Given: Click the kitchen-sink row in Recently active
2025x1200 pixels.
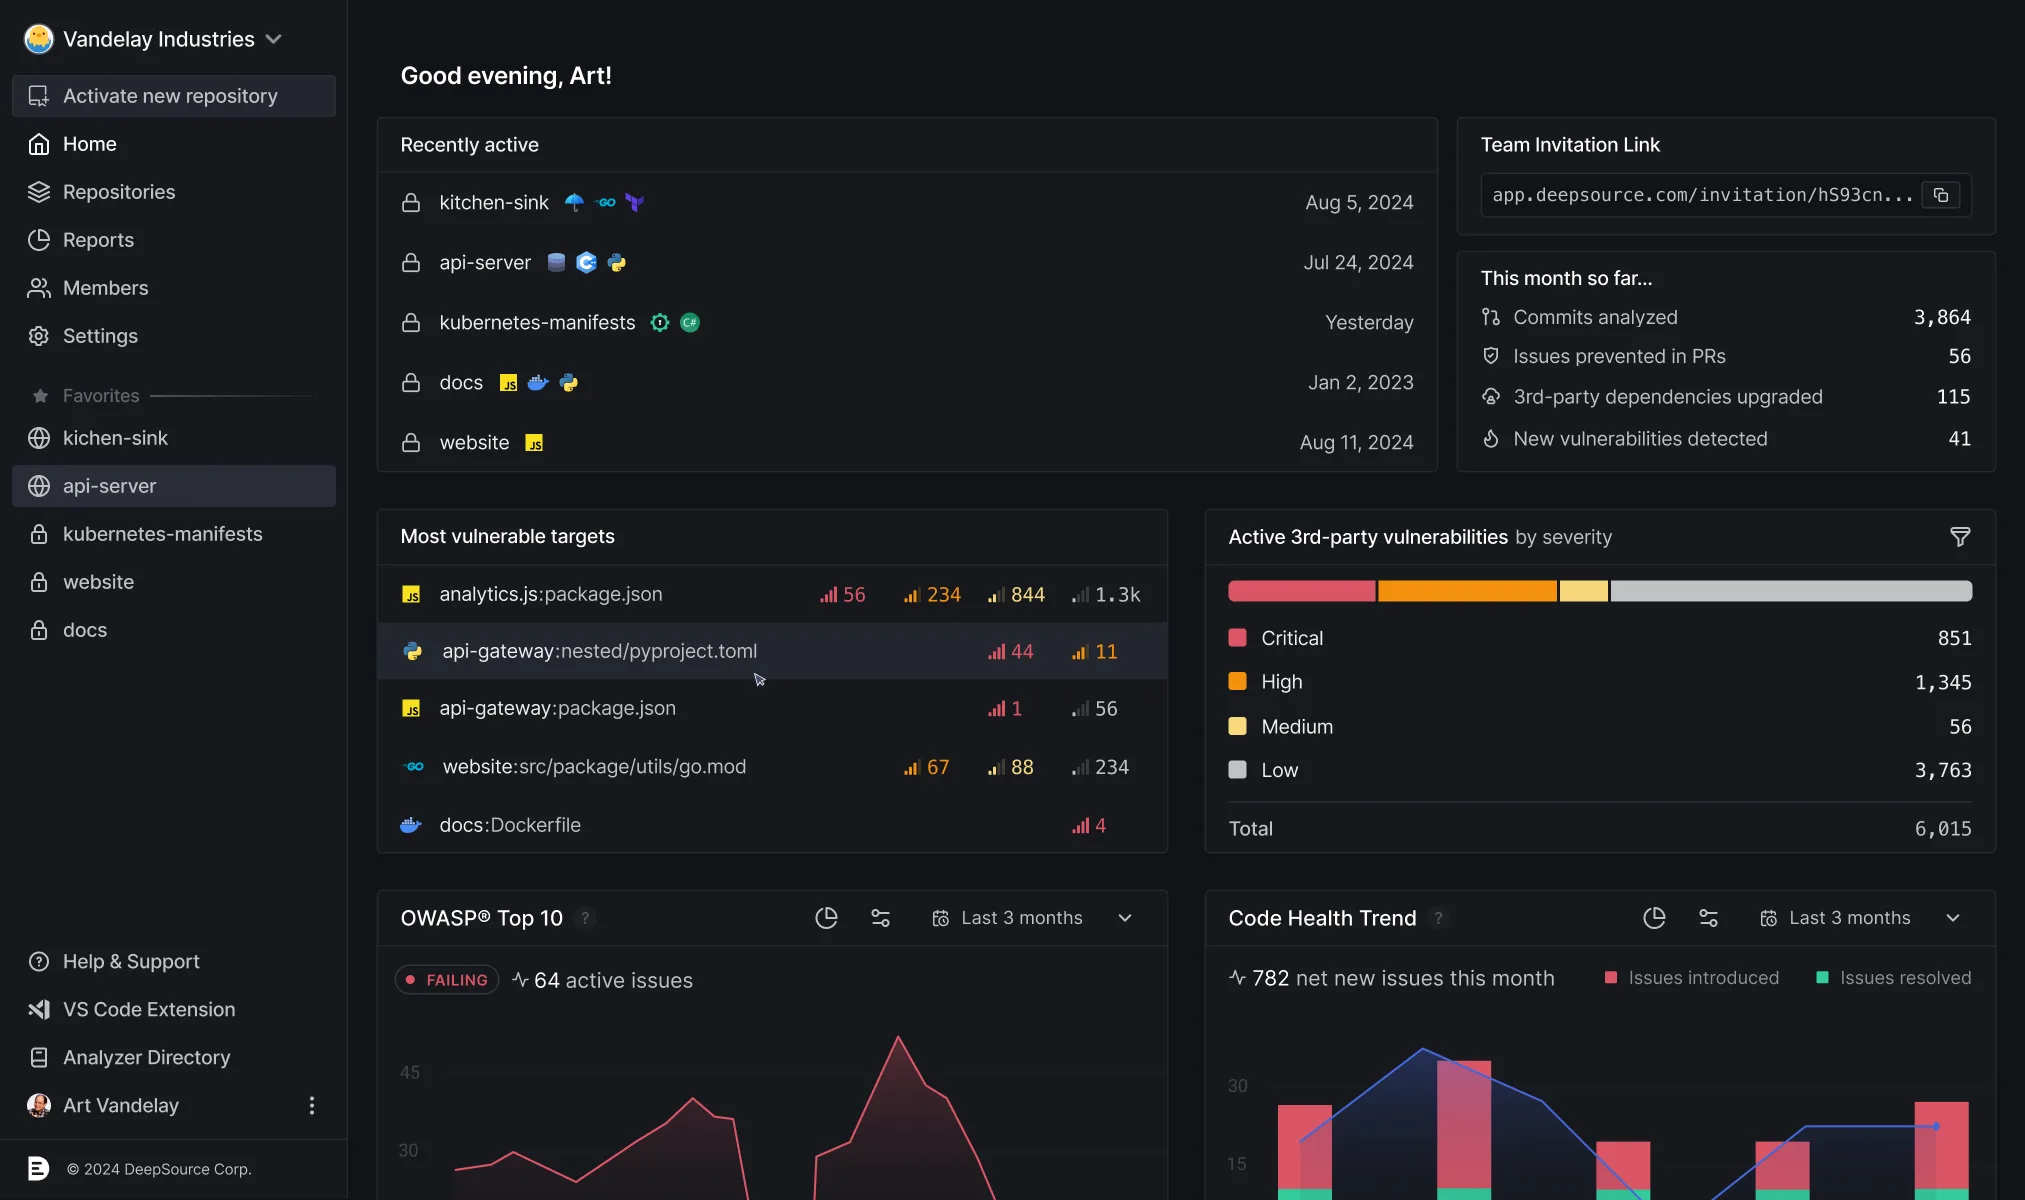Looking at the screenshot, I should 494,202.
